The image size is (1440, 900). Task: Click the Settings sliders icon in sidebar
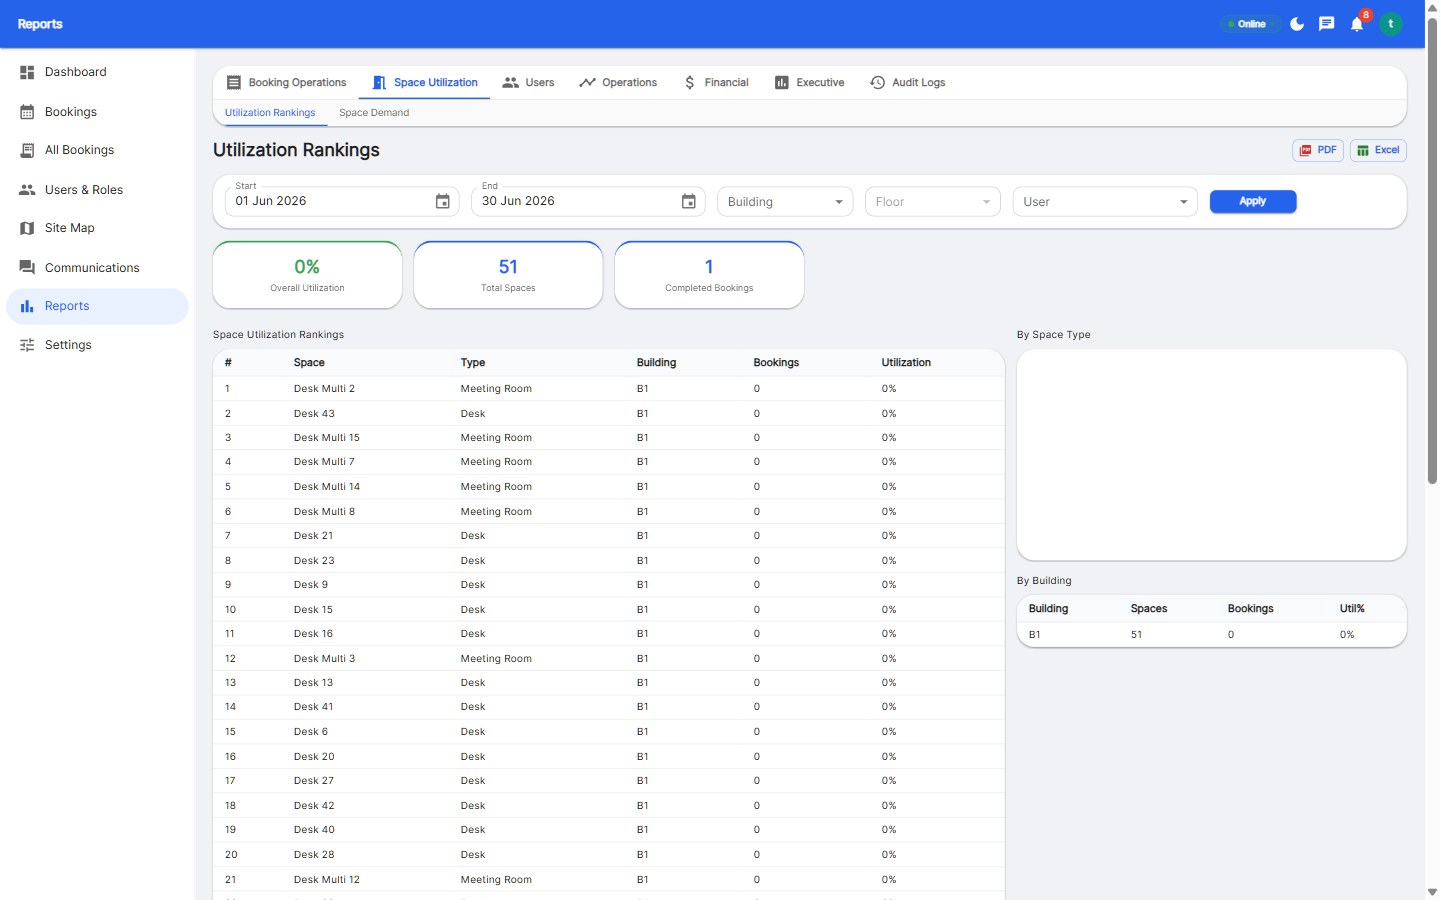tap(27, 345)
